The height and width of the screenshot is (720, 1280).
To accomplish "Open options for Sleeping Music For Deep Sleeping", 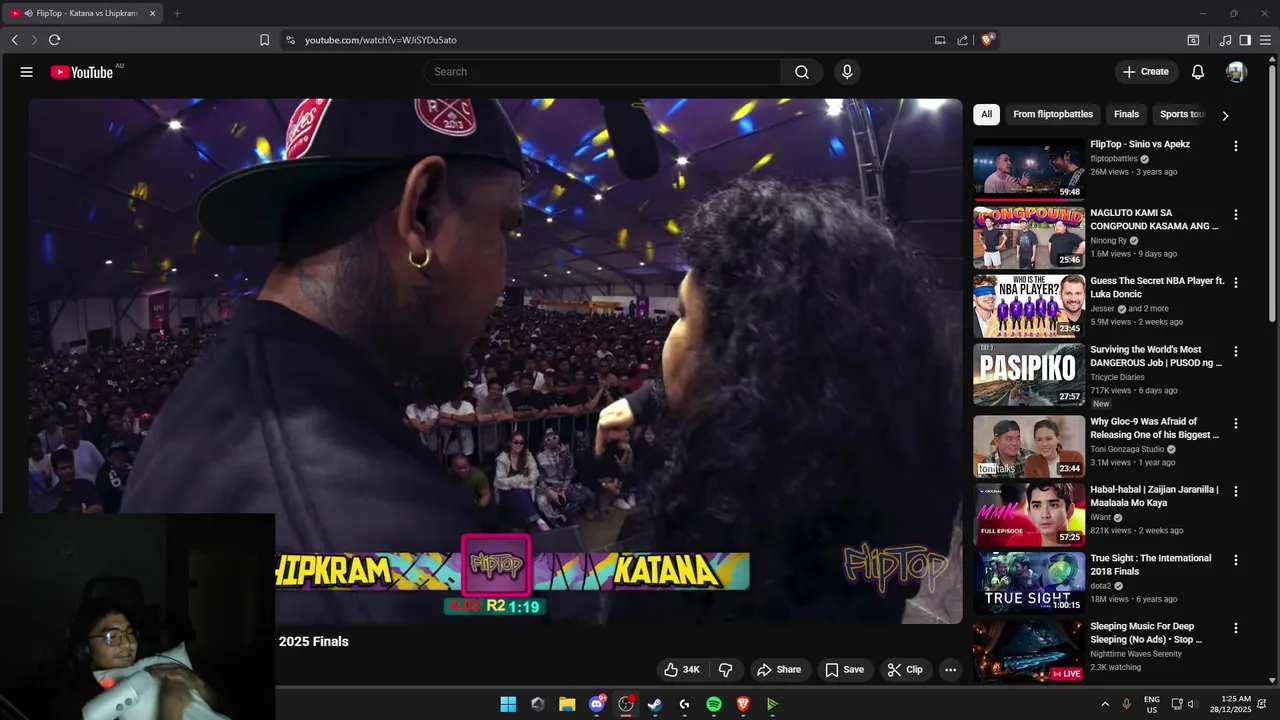I will click(x=1236, y=628).
